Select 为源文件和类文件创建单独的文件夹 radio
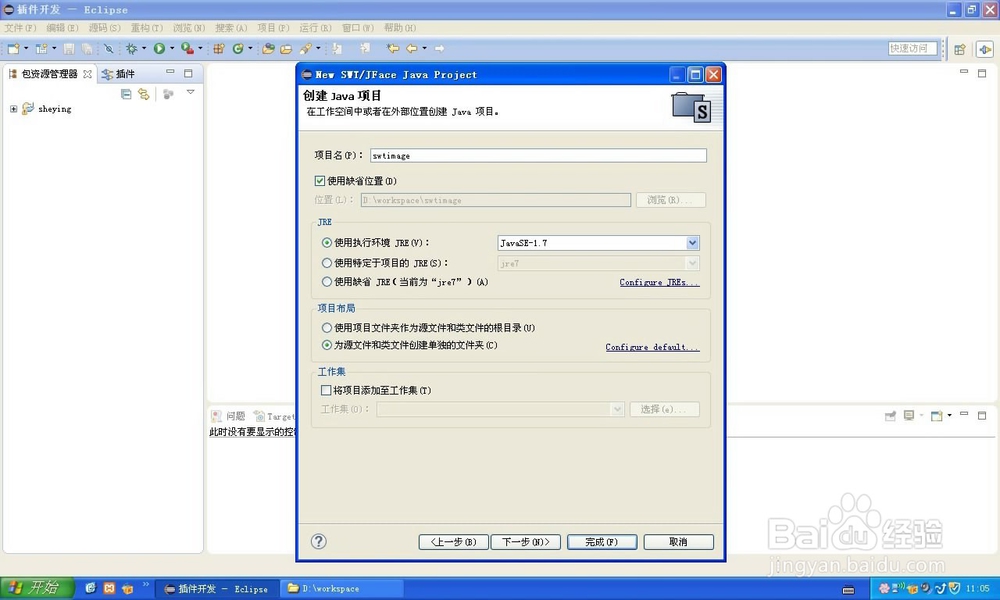1000x600 pixels. pyautogui.click(x=327, y=345)
